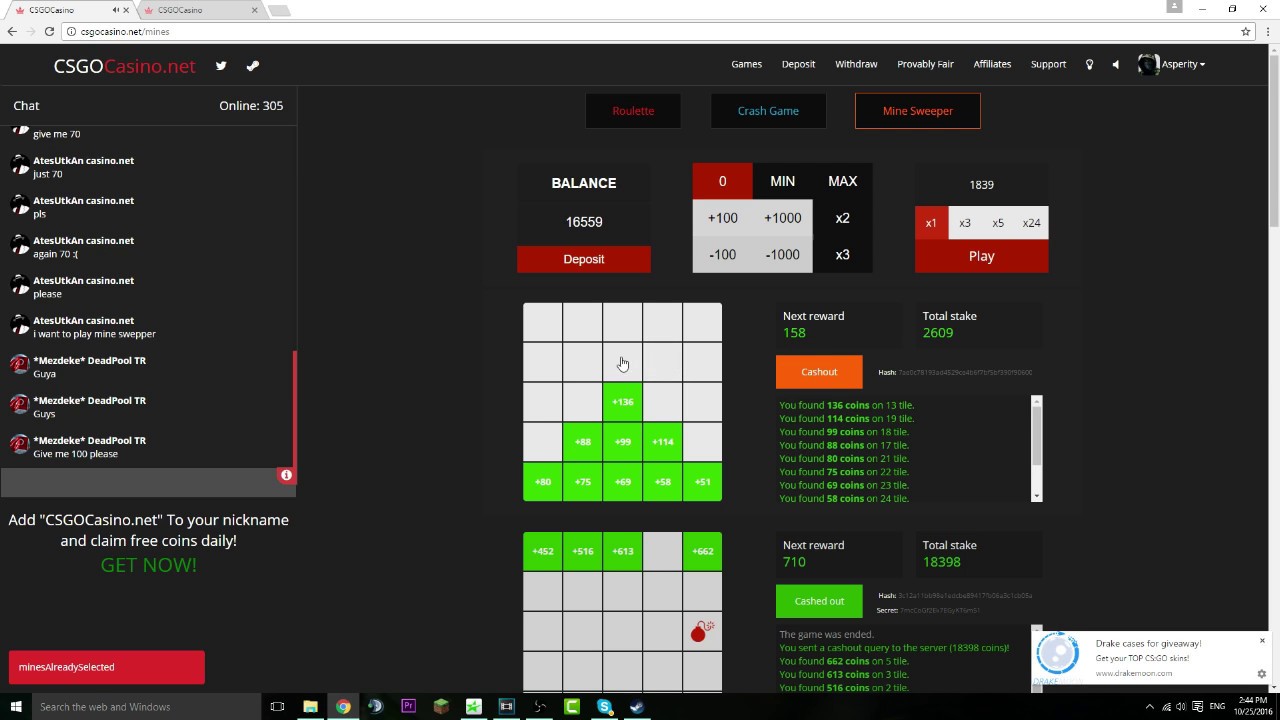Open Camtasia green icon on taskbar

click(x=572, y=707)
